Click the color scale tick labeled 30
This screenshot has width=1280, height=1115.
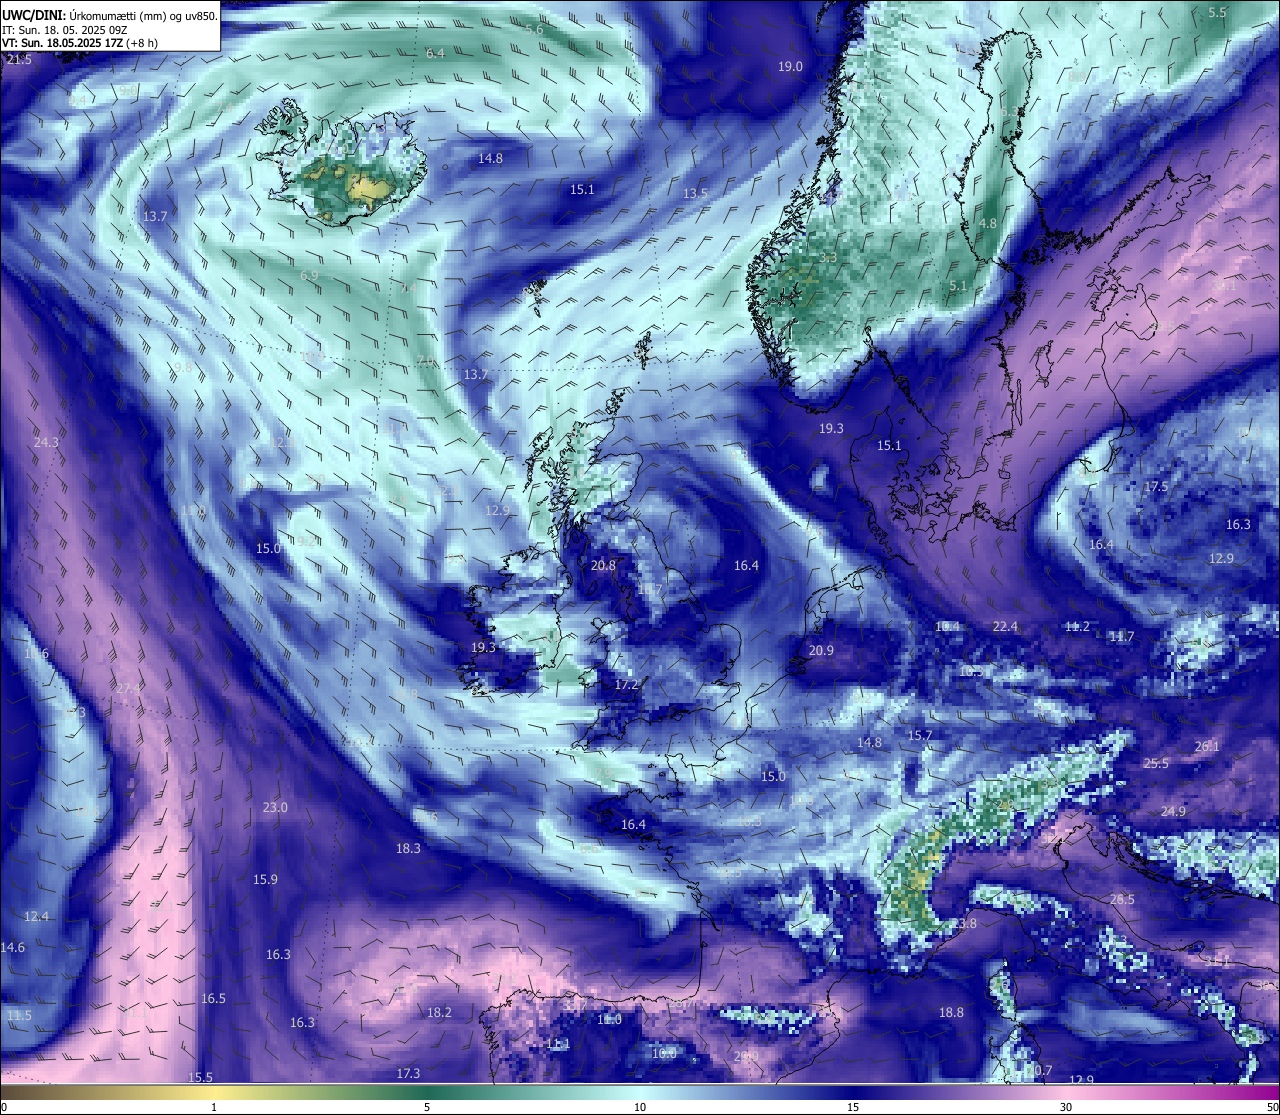tap(1066, 1107)
